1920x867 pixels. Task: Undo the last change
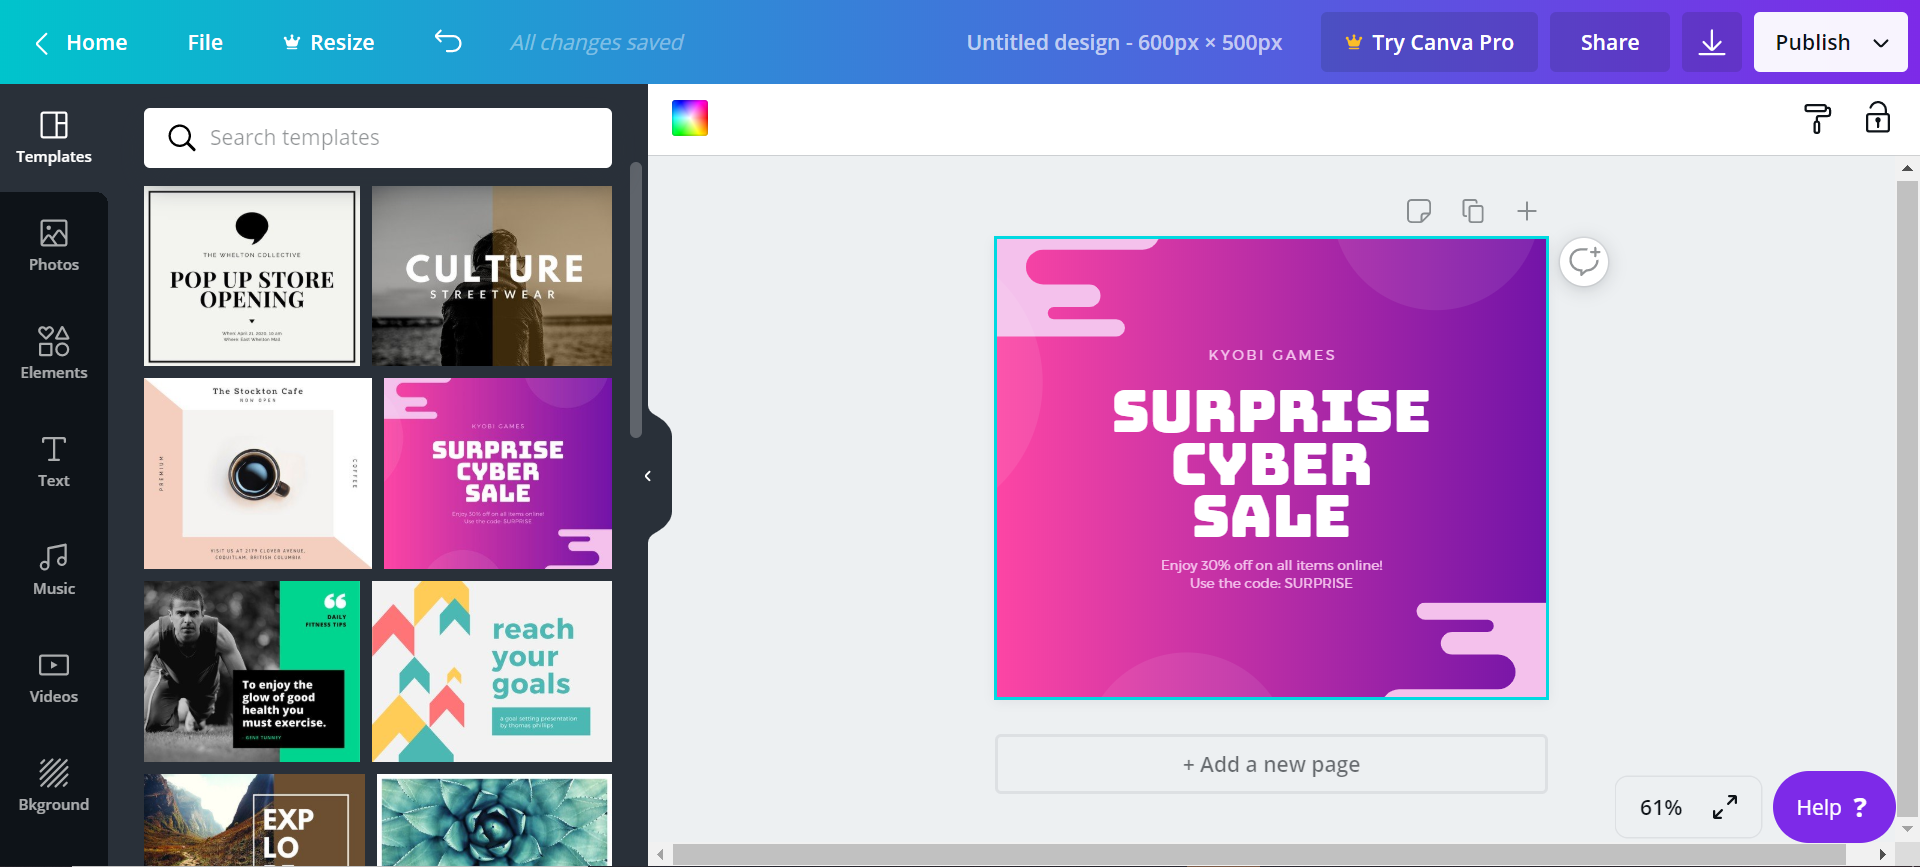point(448,42)
